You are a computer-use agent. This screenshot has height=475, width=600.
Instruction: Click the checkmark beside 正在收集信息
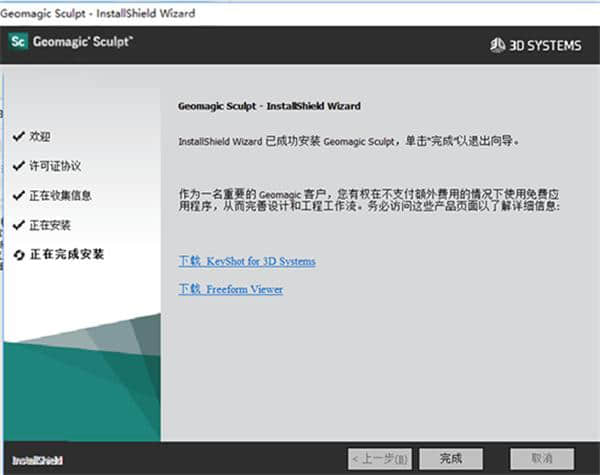pos(18,195)
